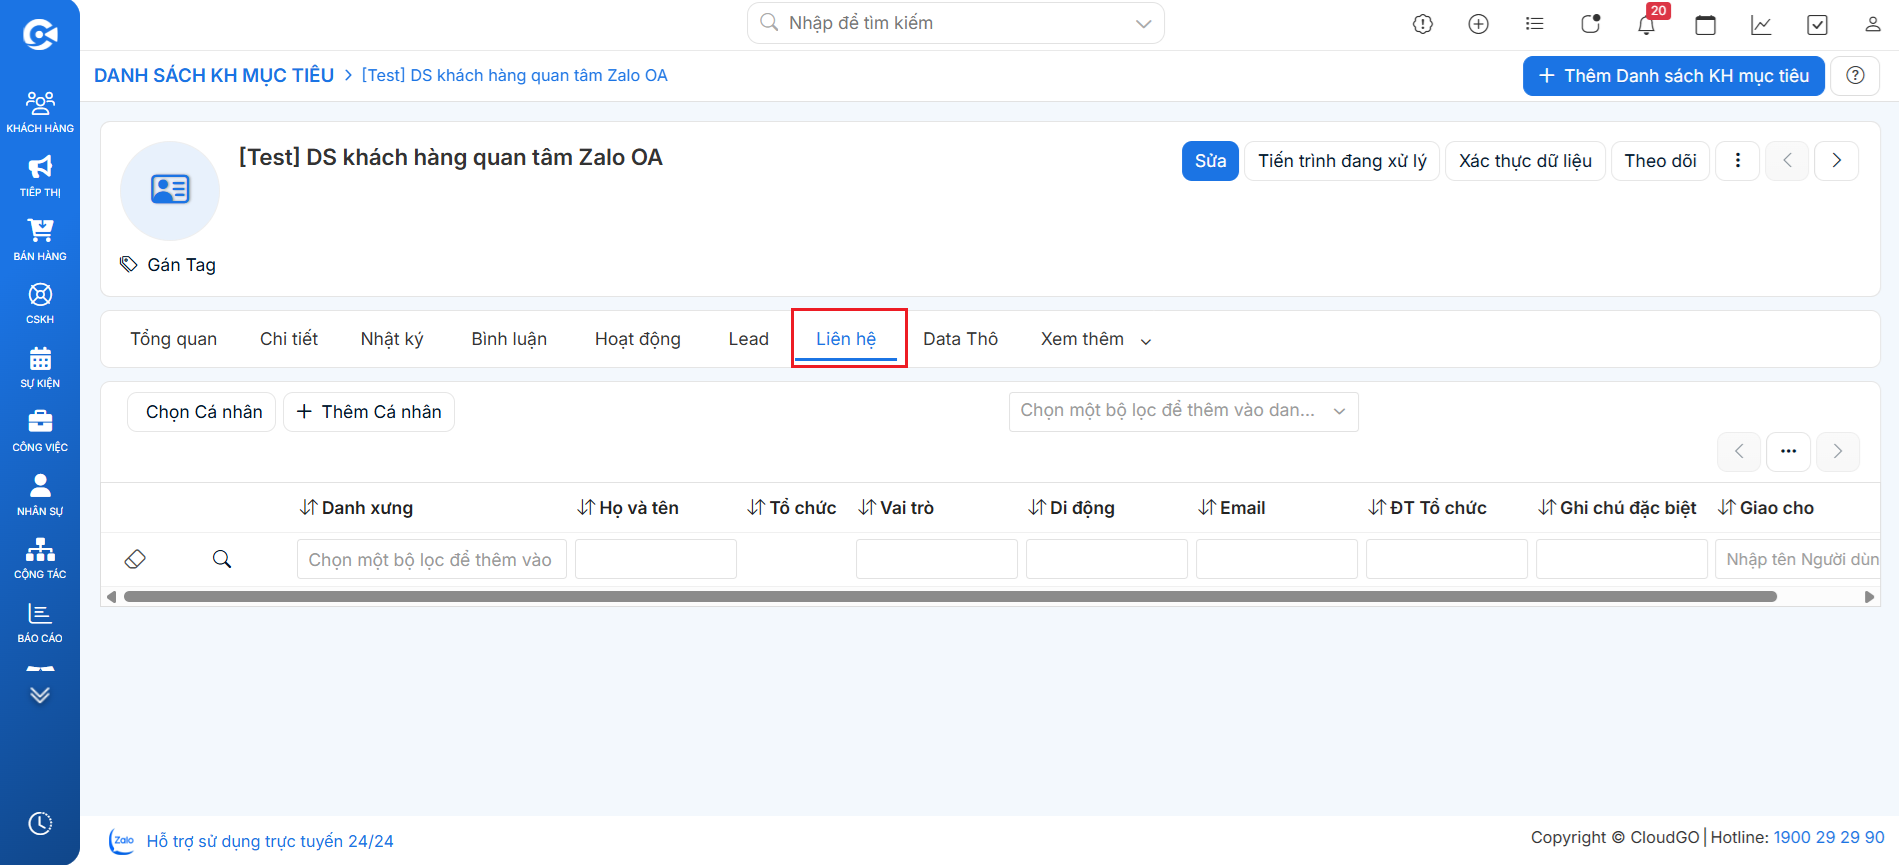Open the Báo cáo sidebar module
The image size is (1899, 865).
point(40,622)
